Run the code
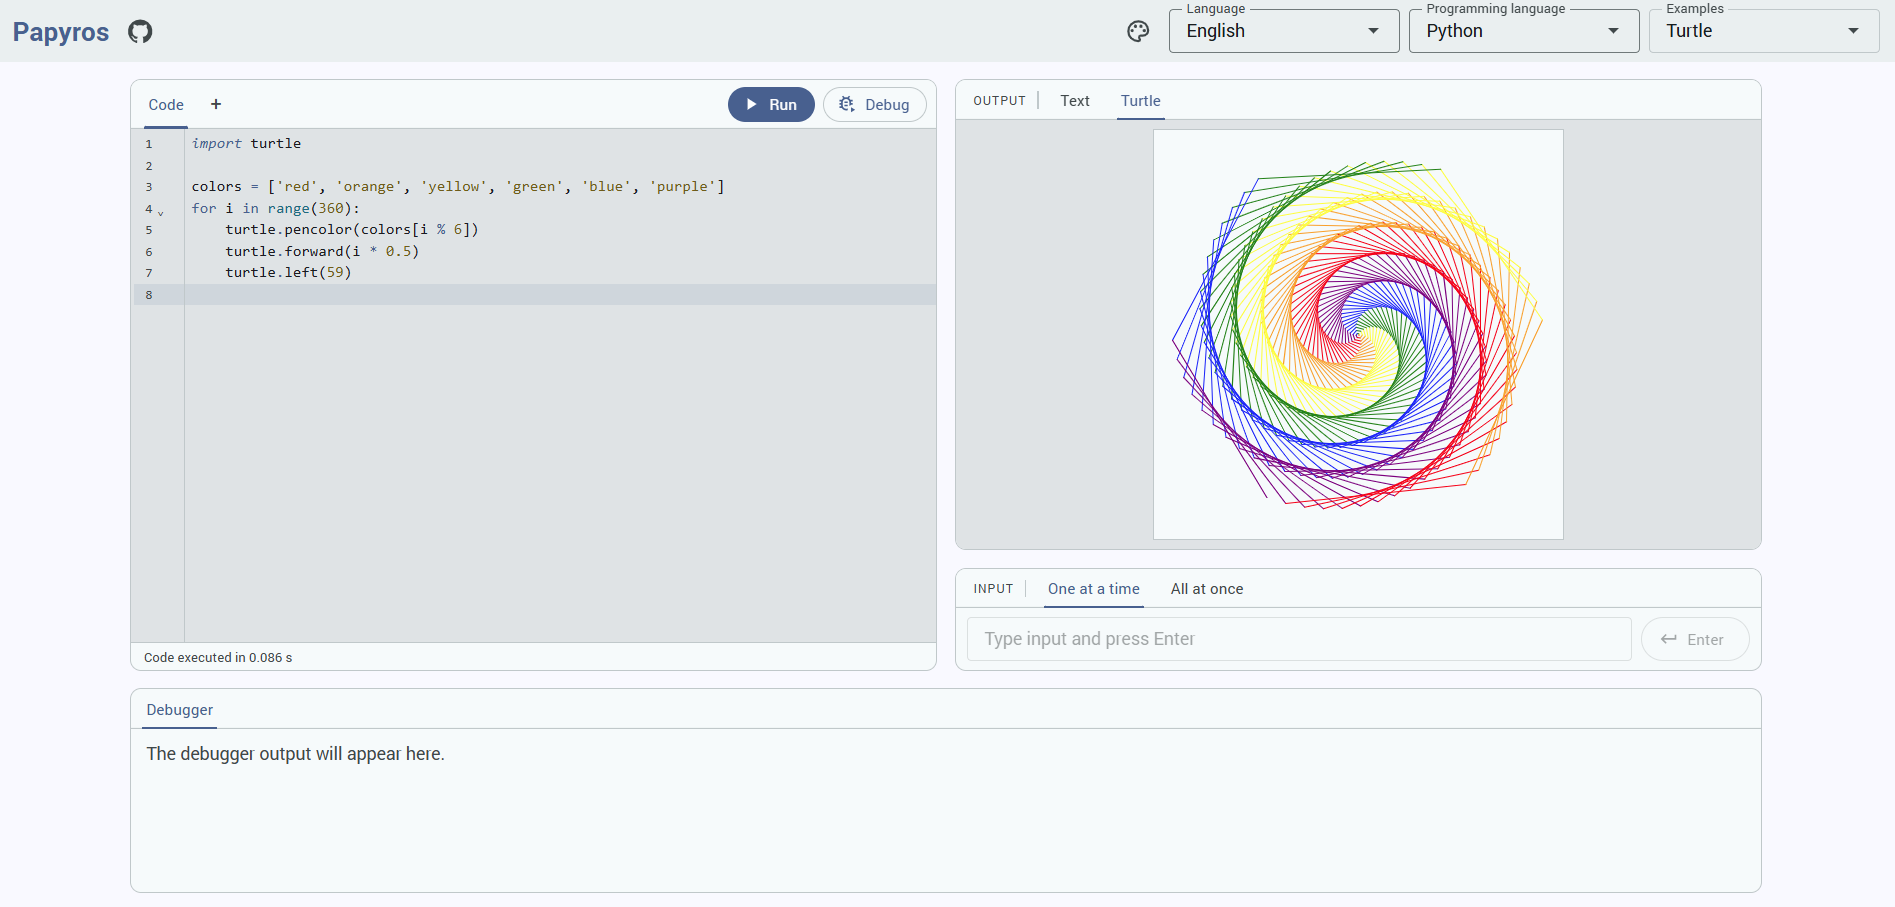The image size is (1895, 907). click(771, 105)
